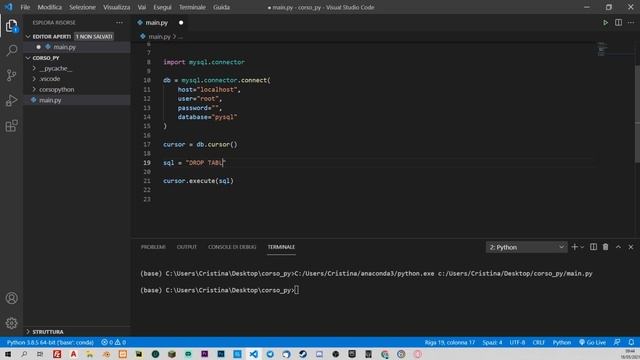
Task: Open Explorer panel ellipsis menu
Action: click(119, 23)
